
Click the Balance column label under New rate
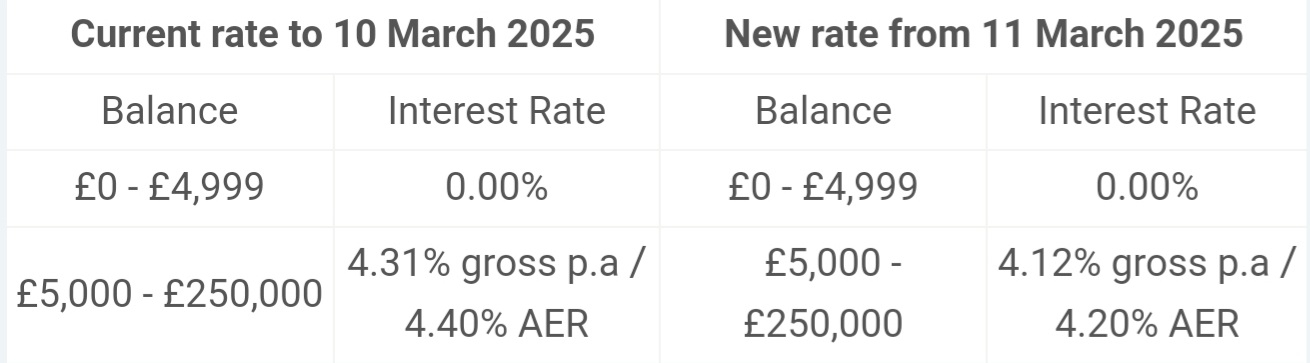[x=823, y=111]
